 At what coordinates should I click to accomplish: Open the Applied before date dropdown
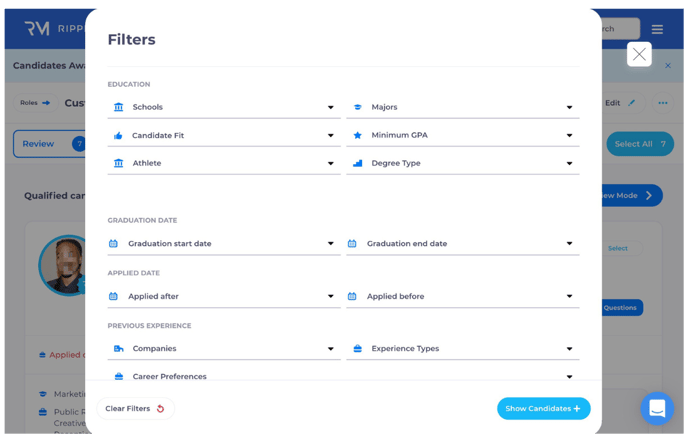pos(569,296)
